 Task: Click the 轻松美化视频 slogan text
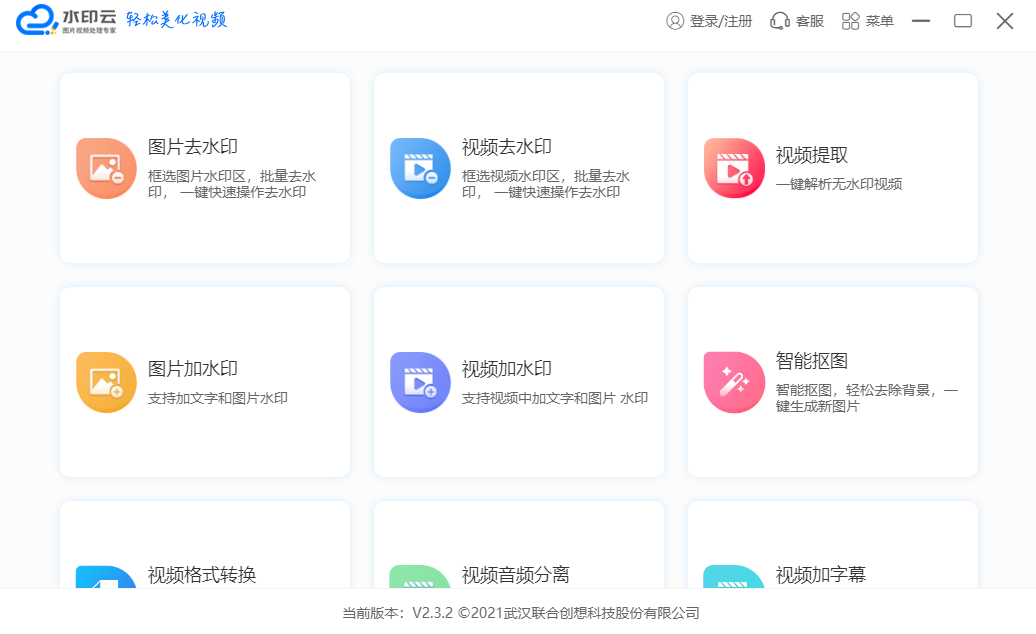tap(177, 18)
